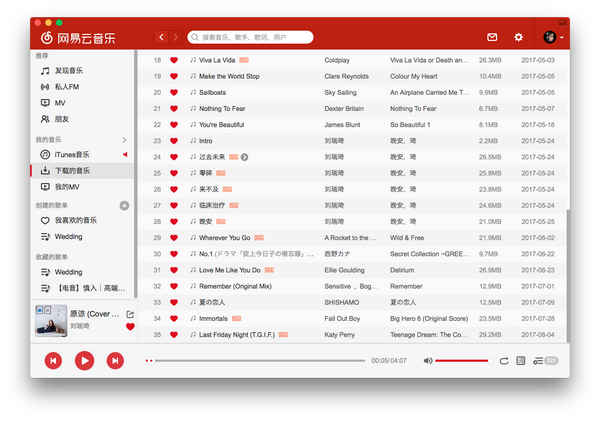This screenshot has width=600, height=421.
Task: Click the music note icon for Remember (Original Mix)
Action: [x=193, y=286]
